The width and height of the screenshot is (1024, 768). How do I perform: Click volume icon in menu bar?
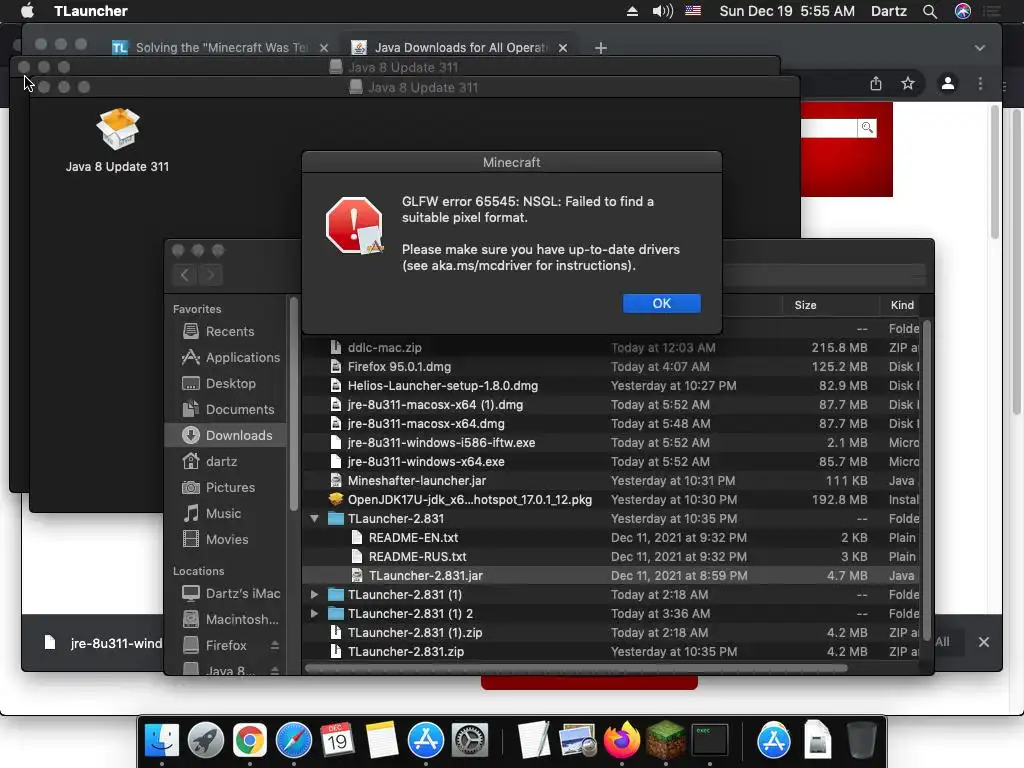(662, 11)
